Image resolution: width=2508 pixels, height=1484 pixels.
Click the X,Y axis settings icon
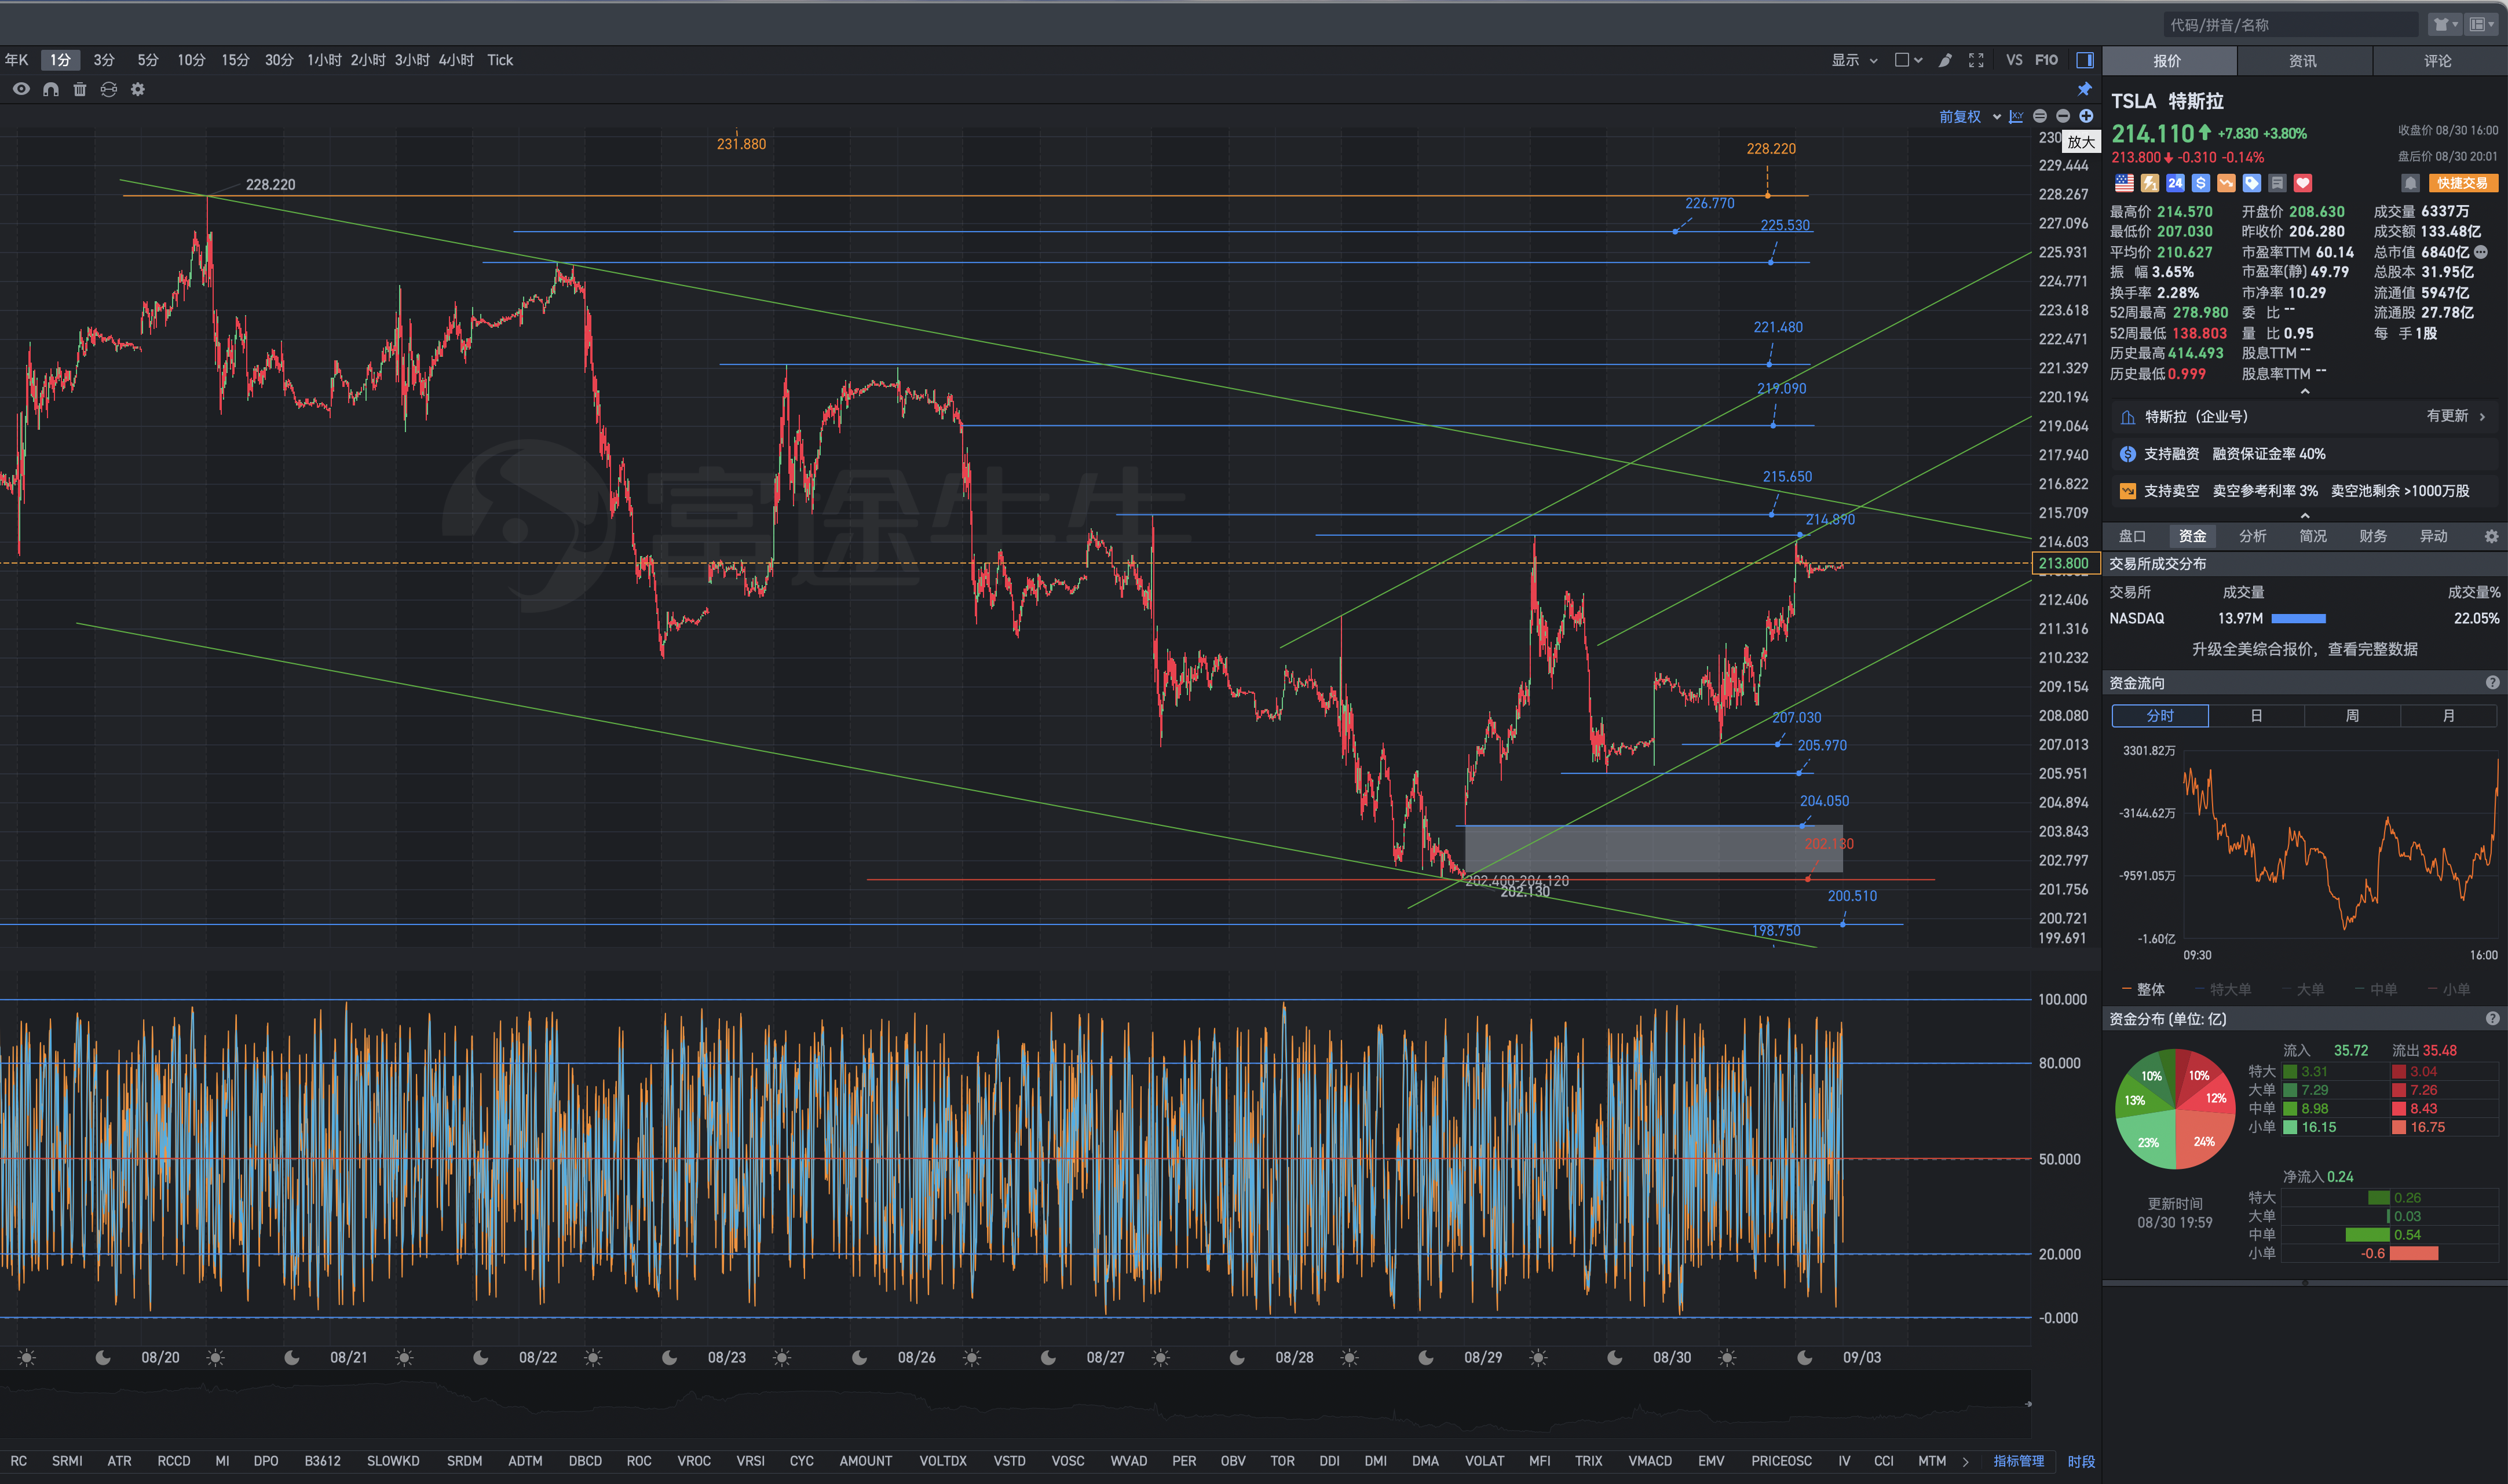[x=2016, y=116]
